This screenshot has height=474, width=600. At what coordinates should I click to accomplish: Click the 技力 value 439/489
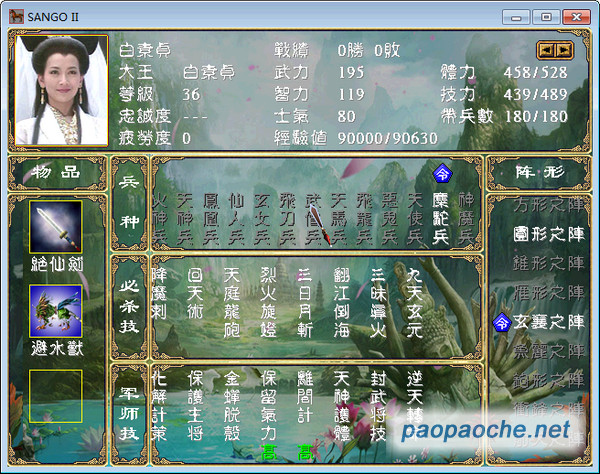click(x=535, y=94)
